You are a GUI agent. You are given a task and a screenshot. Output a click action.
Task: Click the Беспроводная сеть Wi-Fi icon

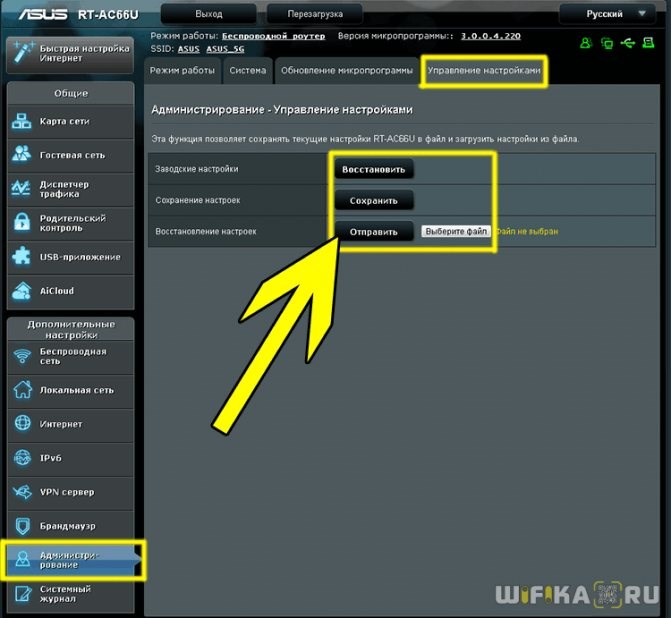click(22, 356)
